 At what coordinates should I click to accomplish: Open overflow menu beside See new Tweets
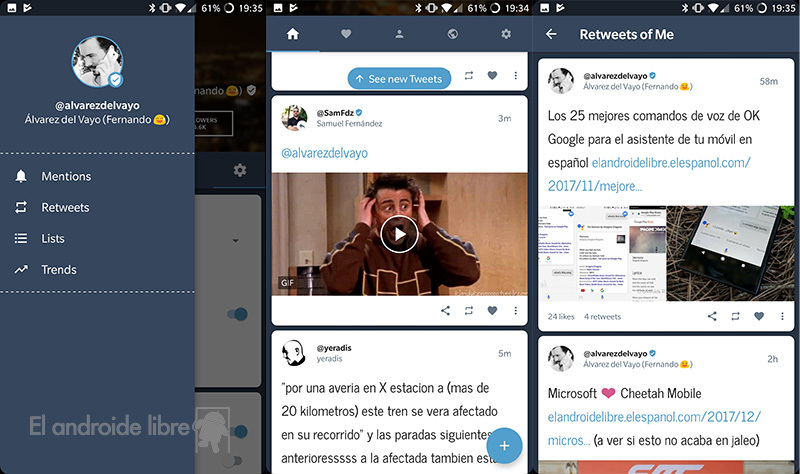point(515,76)
